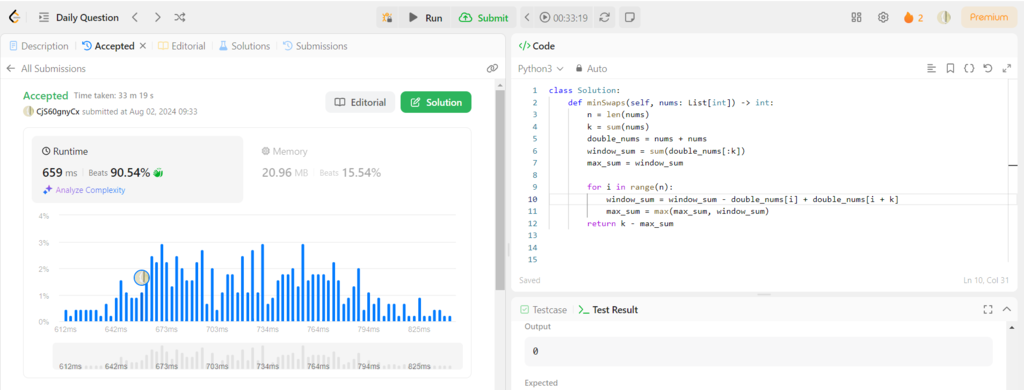Open the notes sticky icon
This screenshot has height=390, width=1024.
(630, 18)
